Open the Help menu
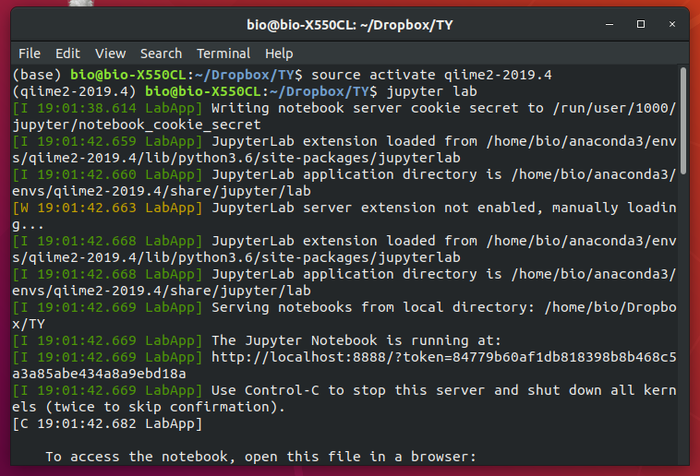The image size is (700, 476). pyautogui.click(x=279, y=53)
